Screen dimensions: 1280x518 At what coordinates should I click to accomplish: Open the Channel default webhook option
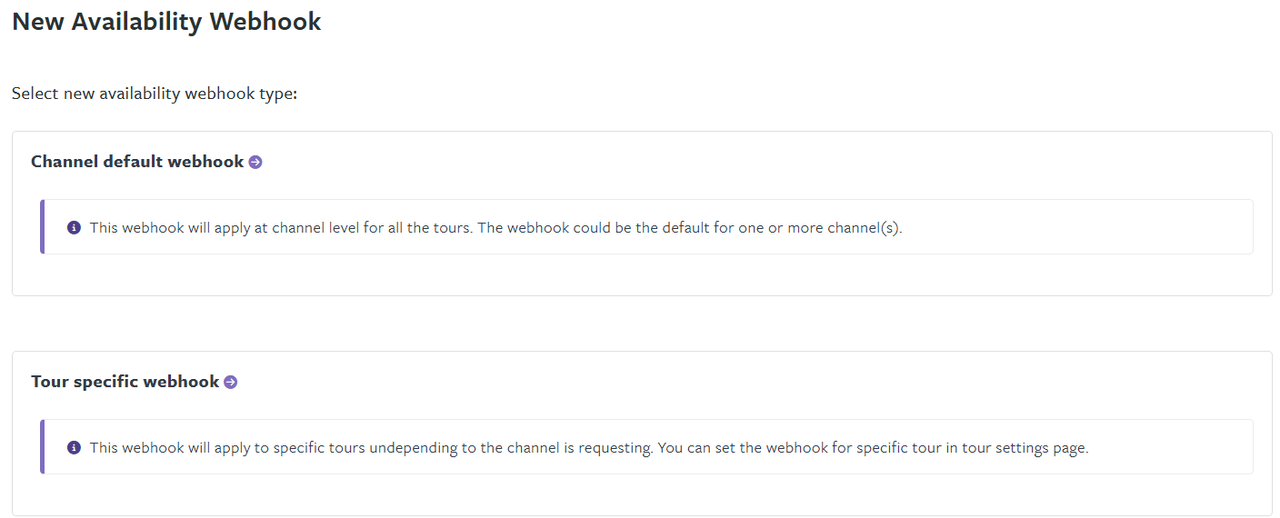138,161
